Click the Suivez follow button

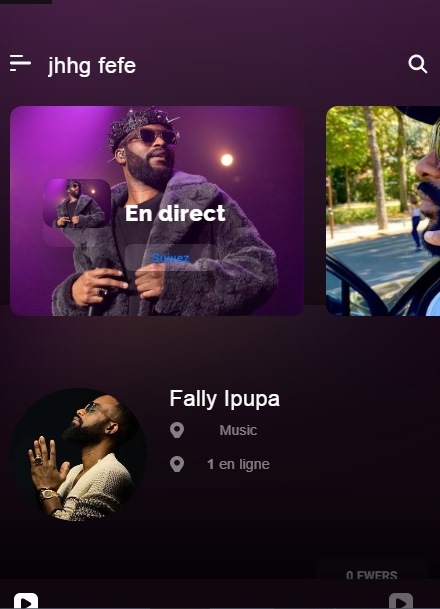pos(171,258)
